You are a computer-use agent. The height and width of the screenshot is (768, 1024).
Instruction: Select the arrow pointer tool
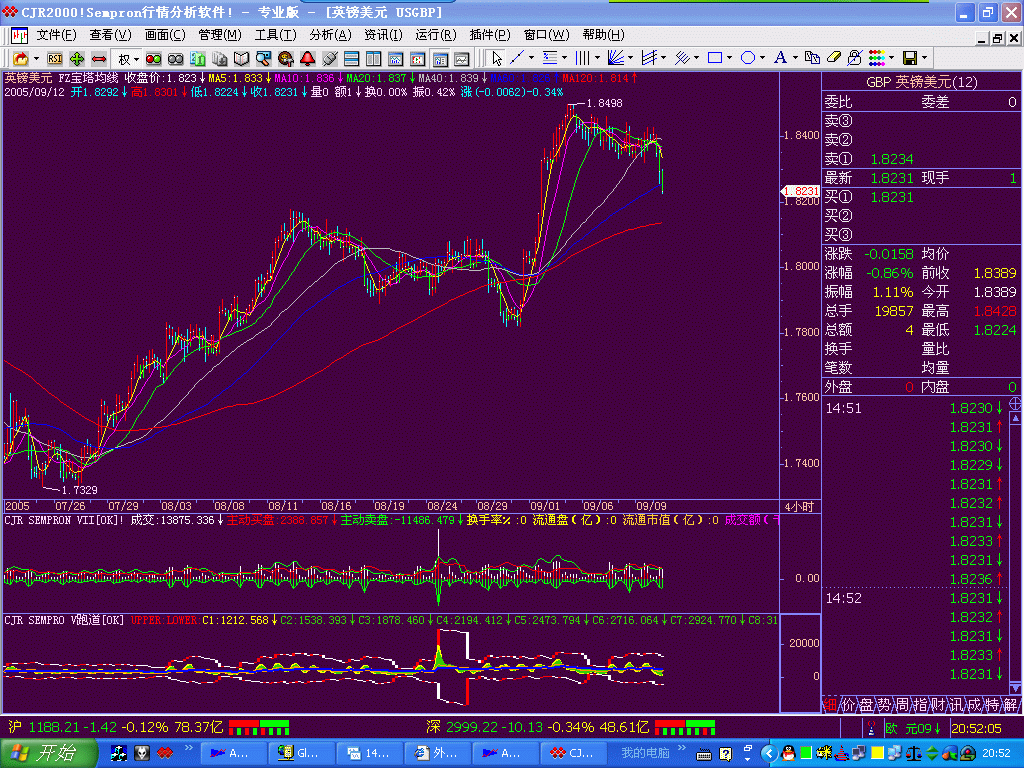coord(497,58)
